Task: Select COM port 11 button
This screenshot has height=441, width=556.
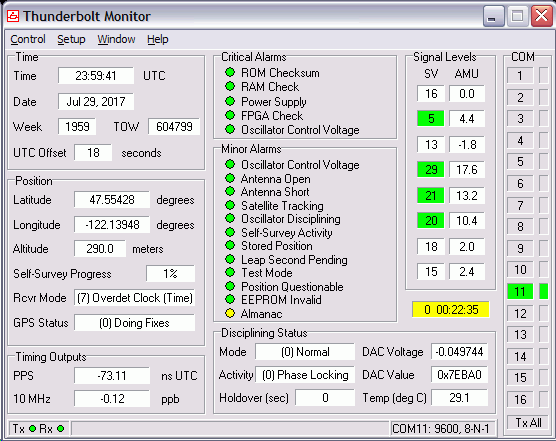Action: click(x=520, y=291)
